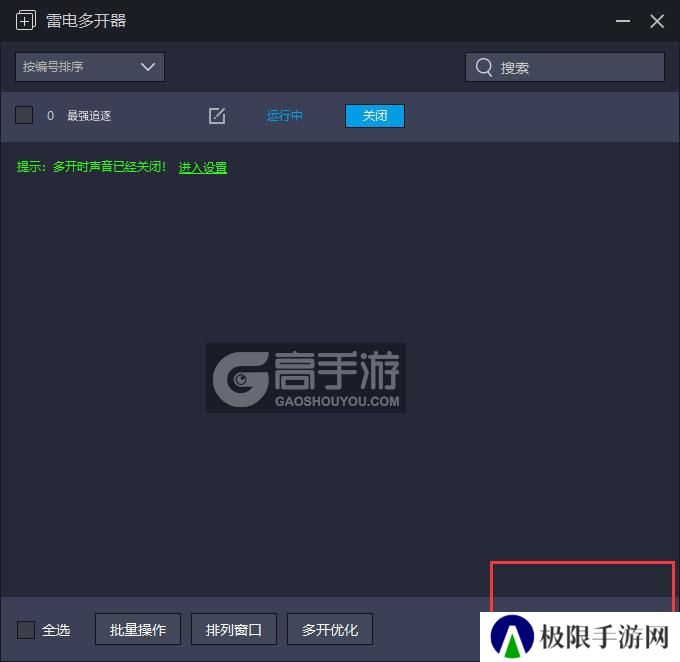Click the edit icon for 最强迫逐
Image resolution: width=680 pixels, height=662 pixels.
pos(217,116)
